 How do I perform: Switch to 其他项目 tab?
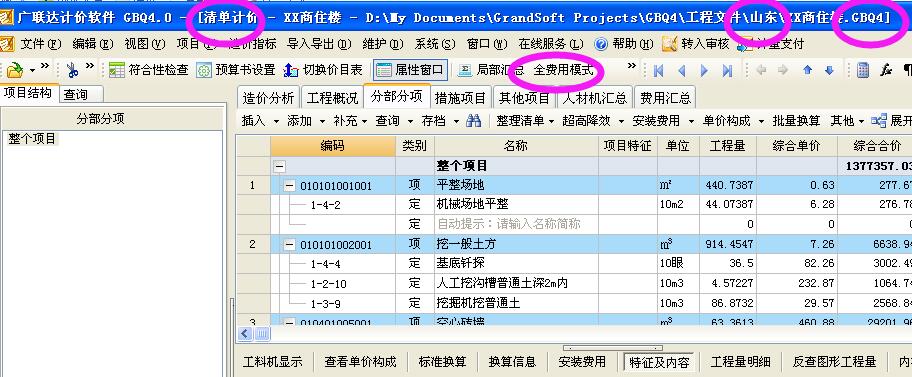tap(525, 98)
